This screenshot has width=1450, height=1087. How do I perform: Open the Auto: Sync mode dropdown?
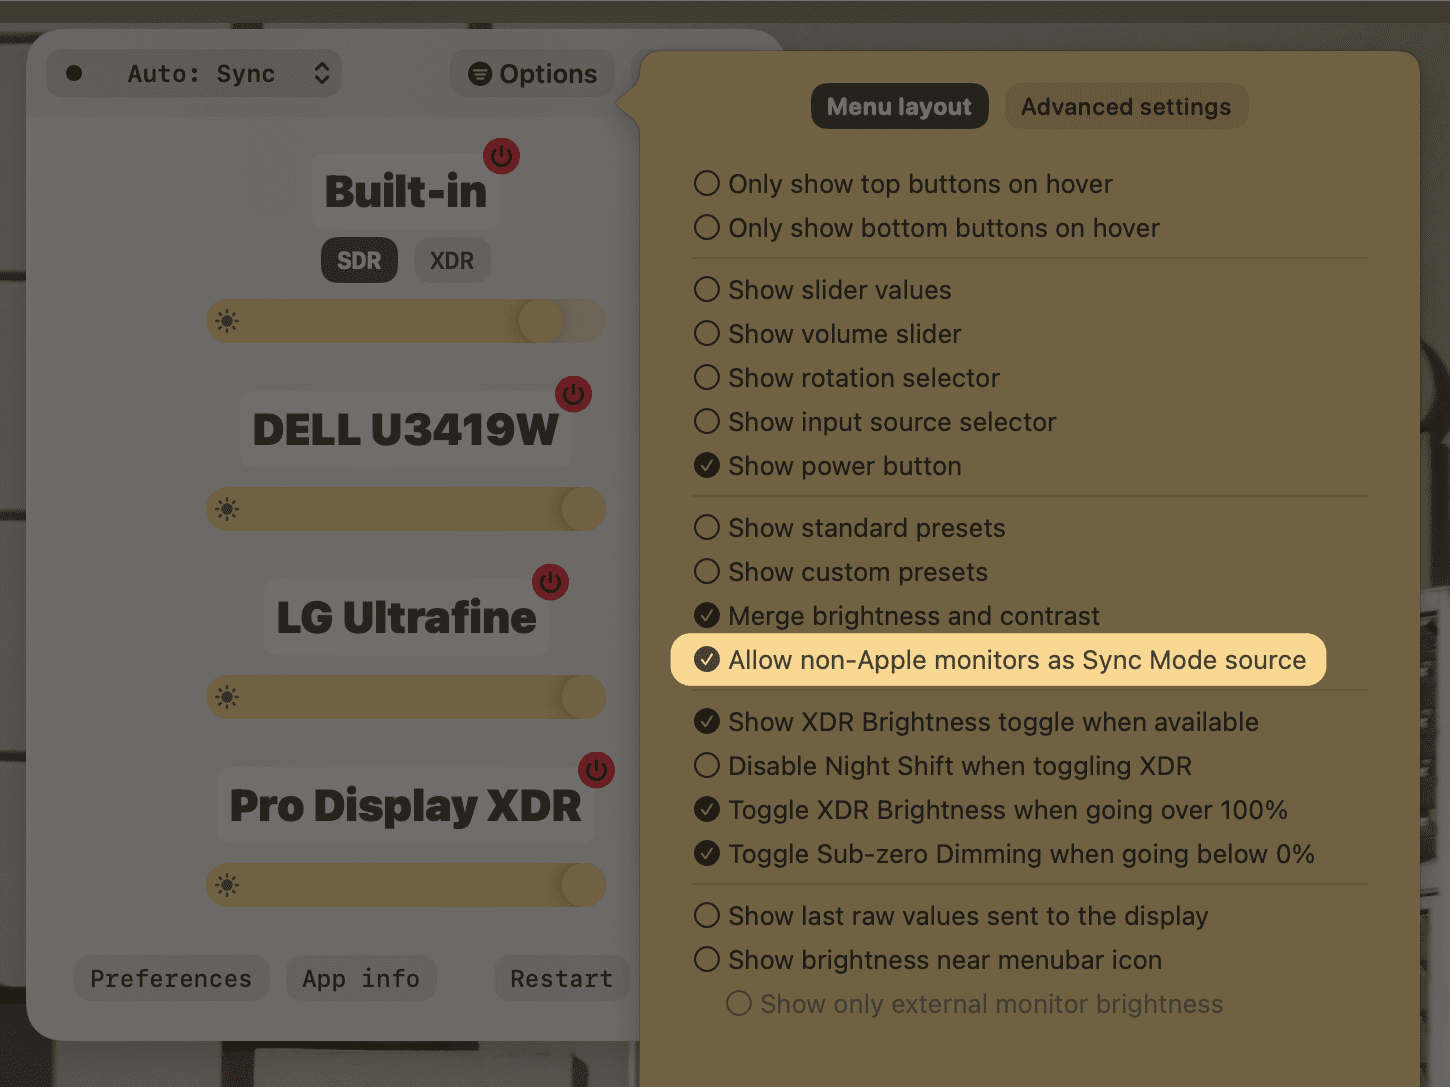(x=194, y=74)
